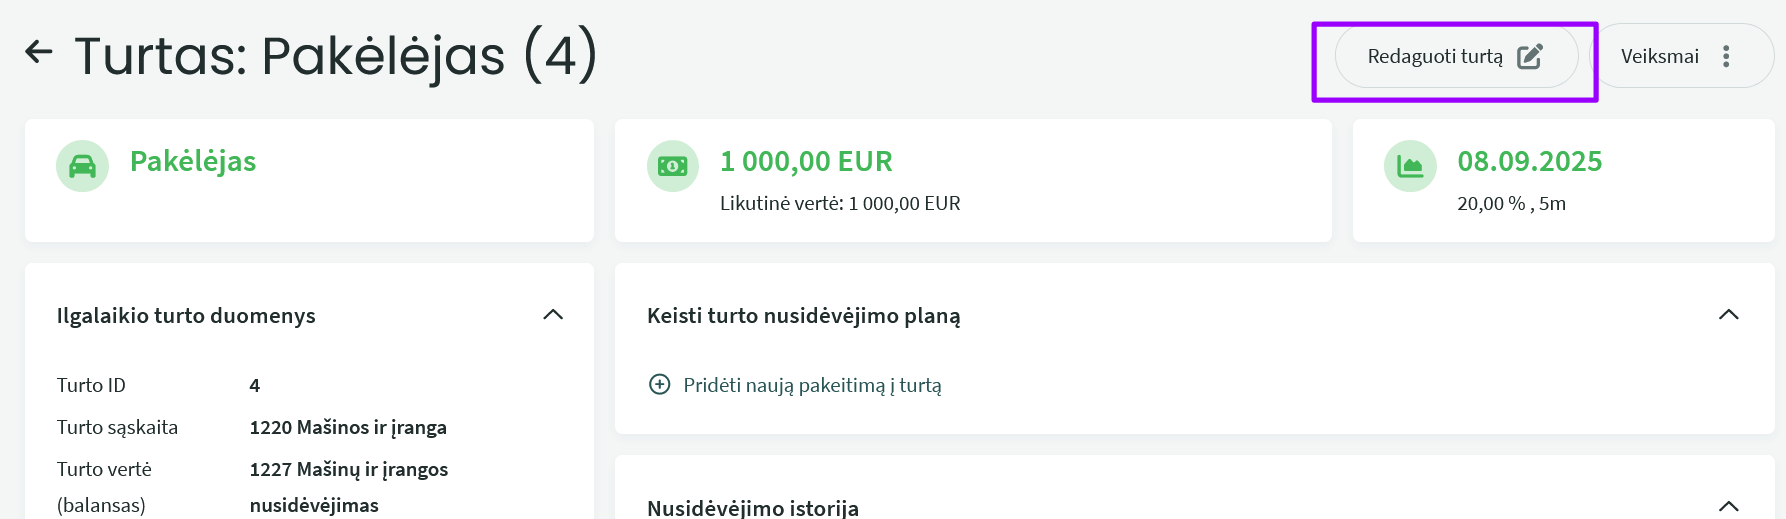Collapse the Ilgalaikio turto duomenys section

(553, 315)
